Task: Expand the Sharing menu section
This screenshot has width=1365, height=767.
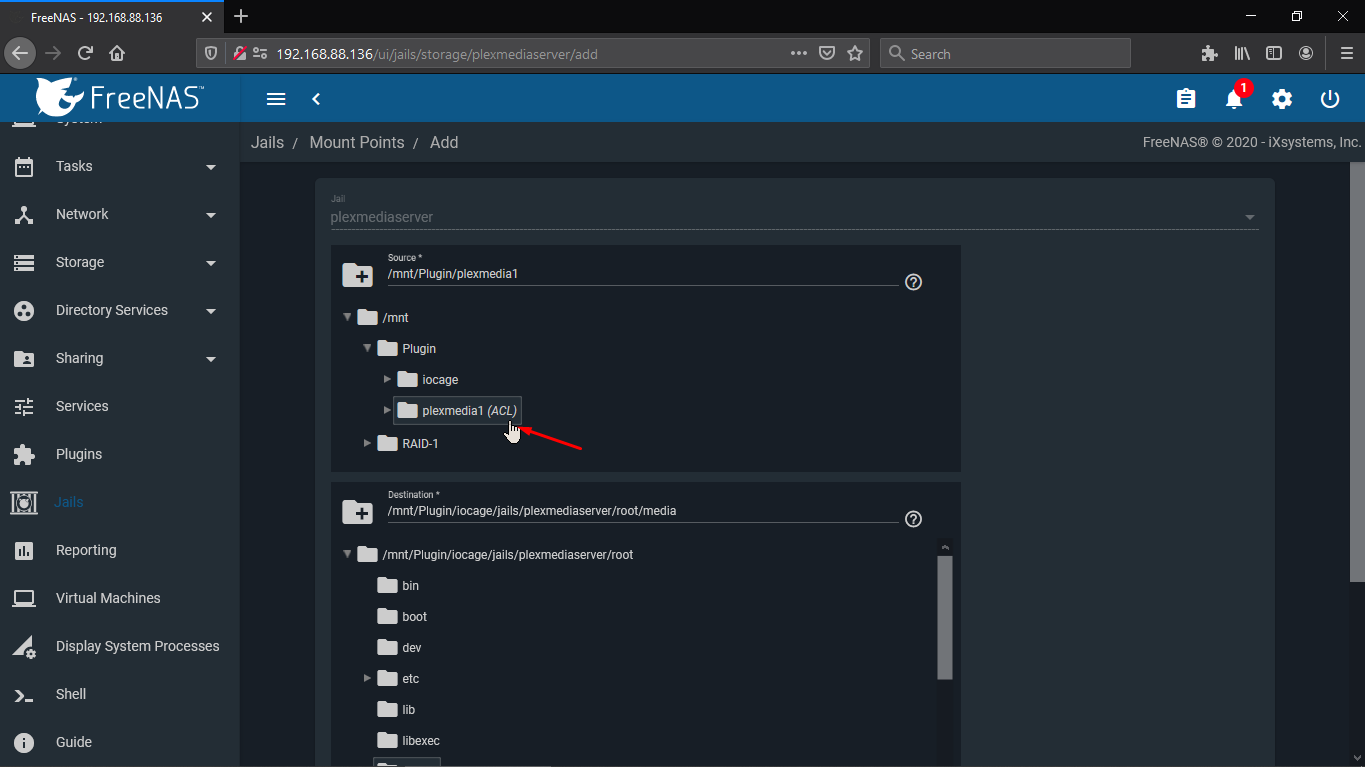Action: pyautogui.click(x=211, y=359)
